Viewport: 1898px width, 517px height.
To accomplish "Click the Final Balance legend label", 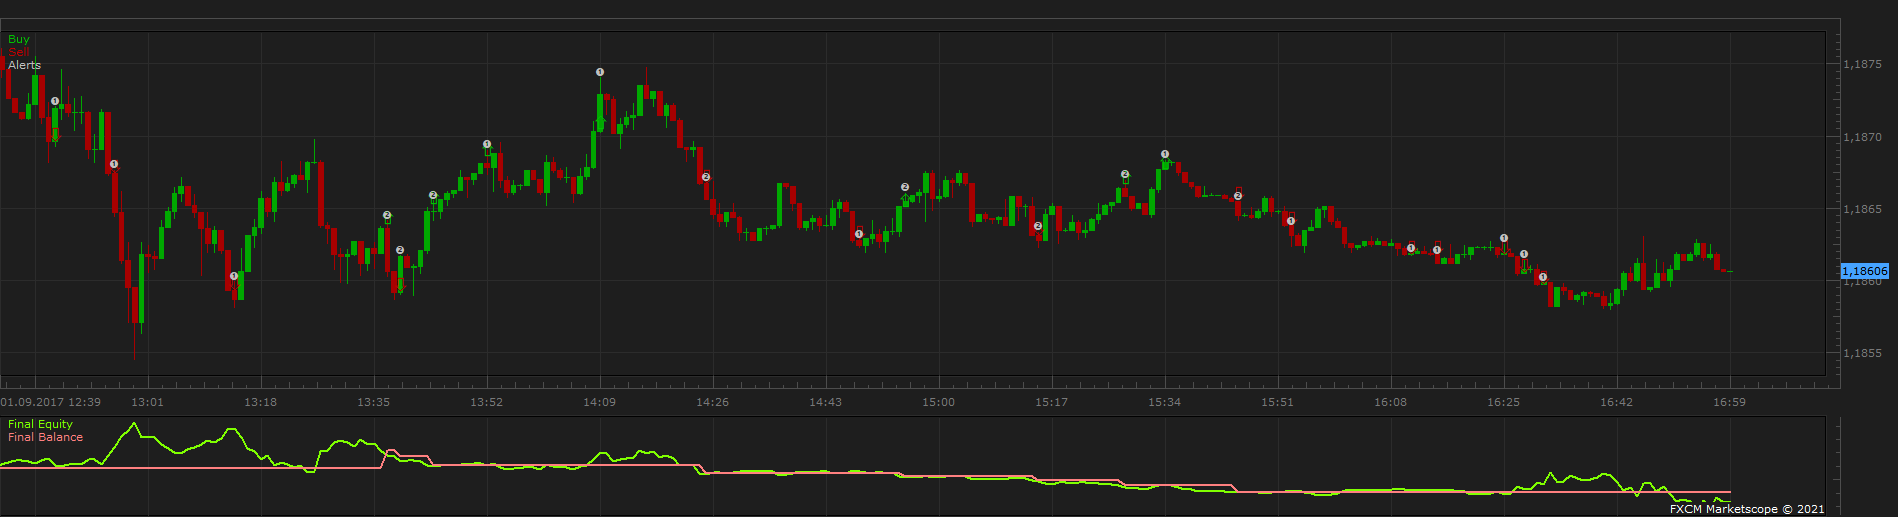I will [x=45, y=437].
